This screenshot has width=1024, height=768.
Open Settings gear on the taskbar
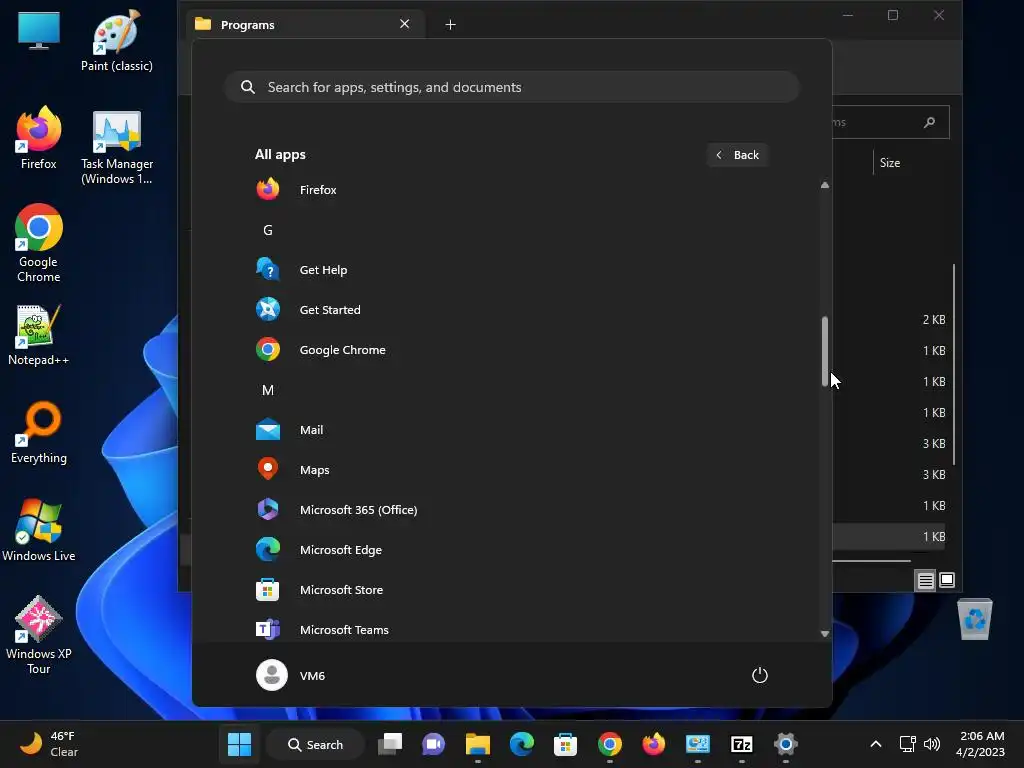click(x=785, y=744)
